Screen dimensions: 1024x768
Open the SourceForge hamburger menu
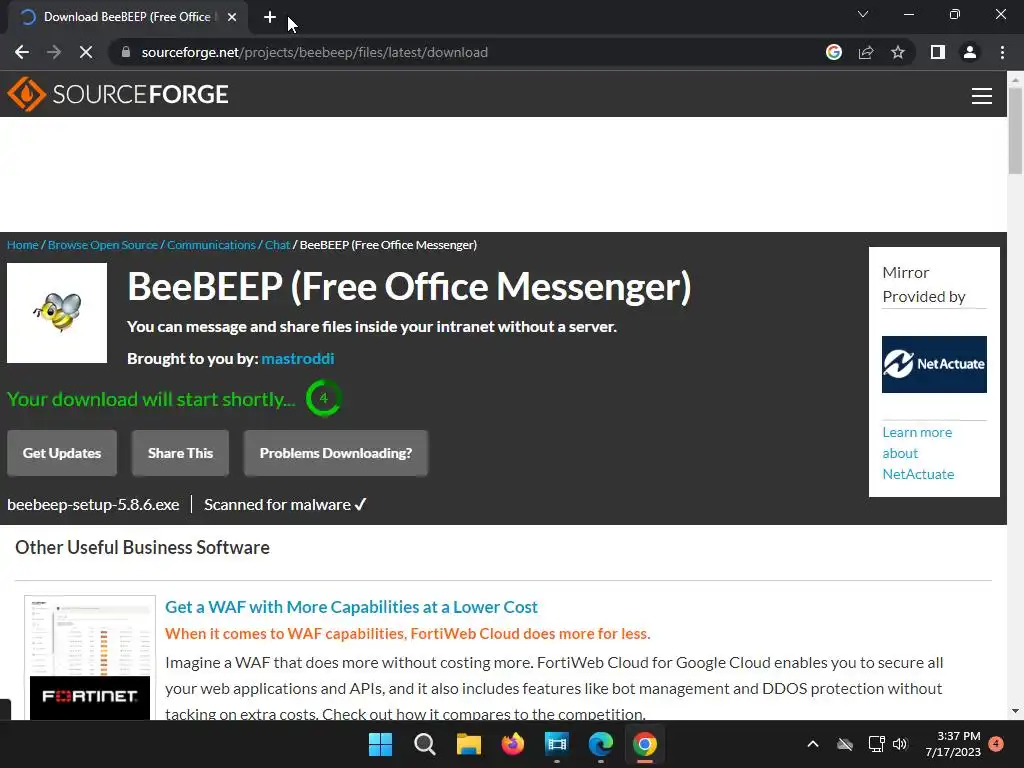coord(982,96)
